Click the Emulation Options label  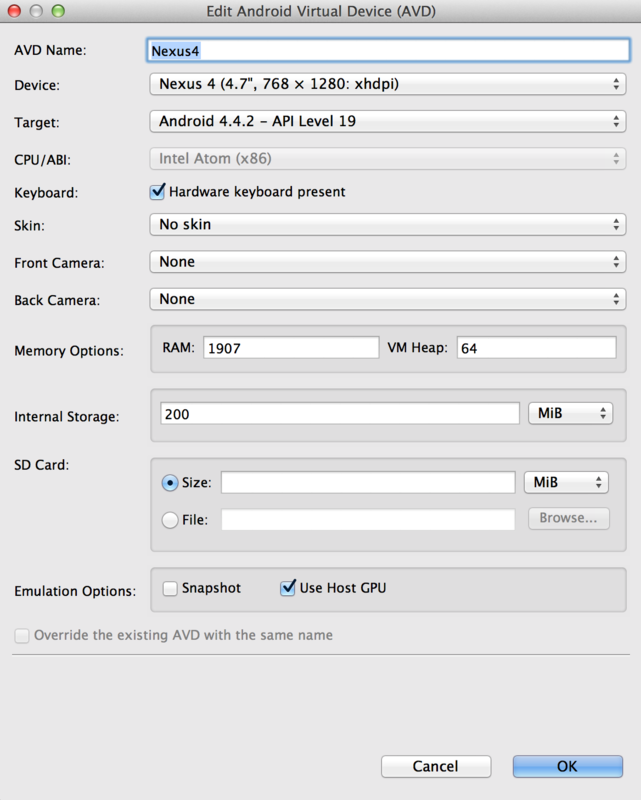coord(75,591)
